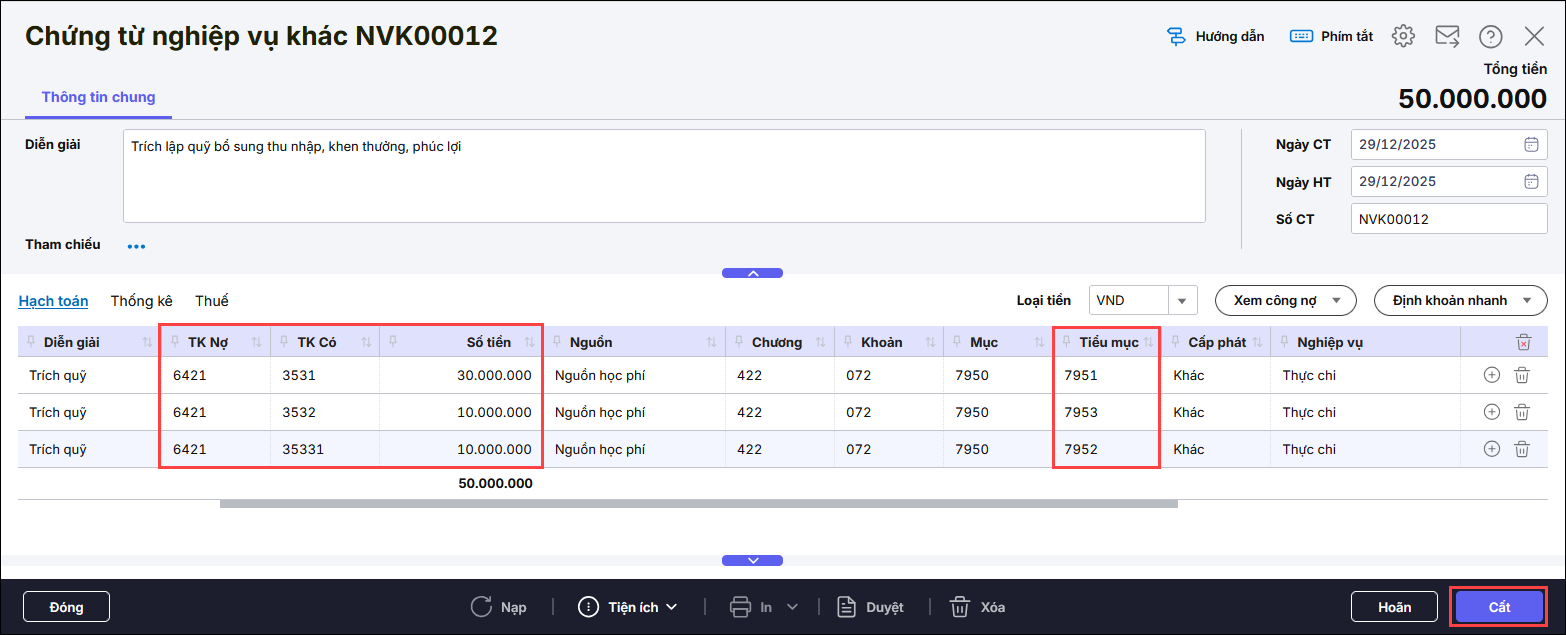Image resolution: width=1566 pixels, height=635 pixels.
Task: Click the Số CT input field
Action: pos(1448,219)
